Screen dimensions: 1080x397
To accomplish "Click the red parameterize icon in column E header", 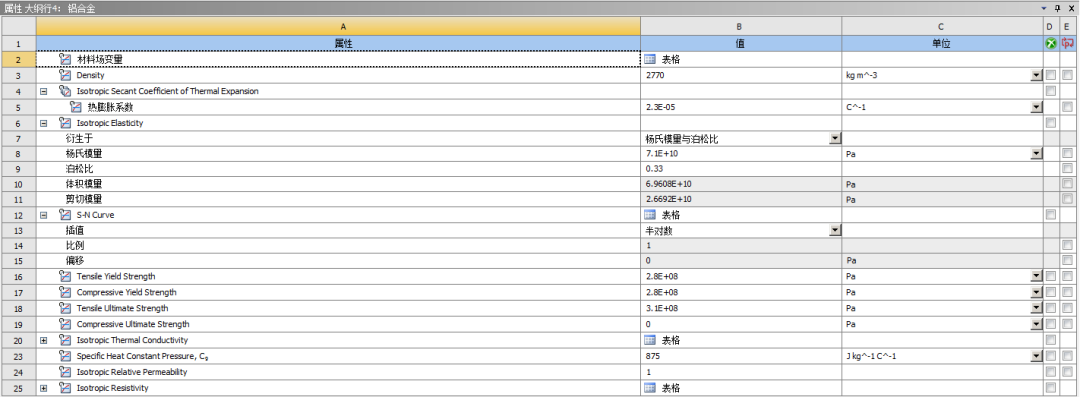I will 1068,43.
